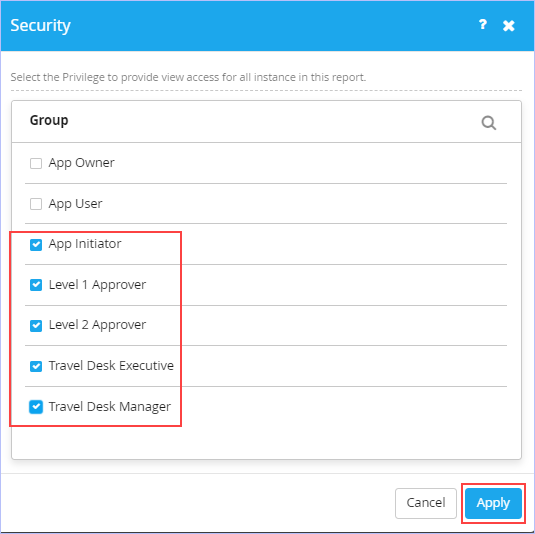Close the Security dialog with the X icon

(x=508, y=26)
